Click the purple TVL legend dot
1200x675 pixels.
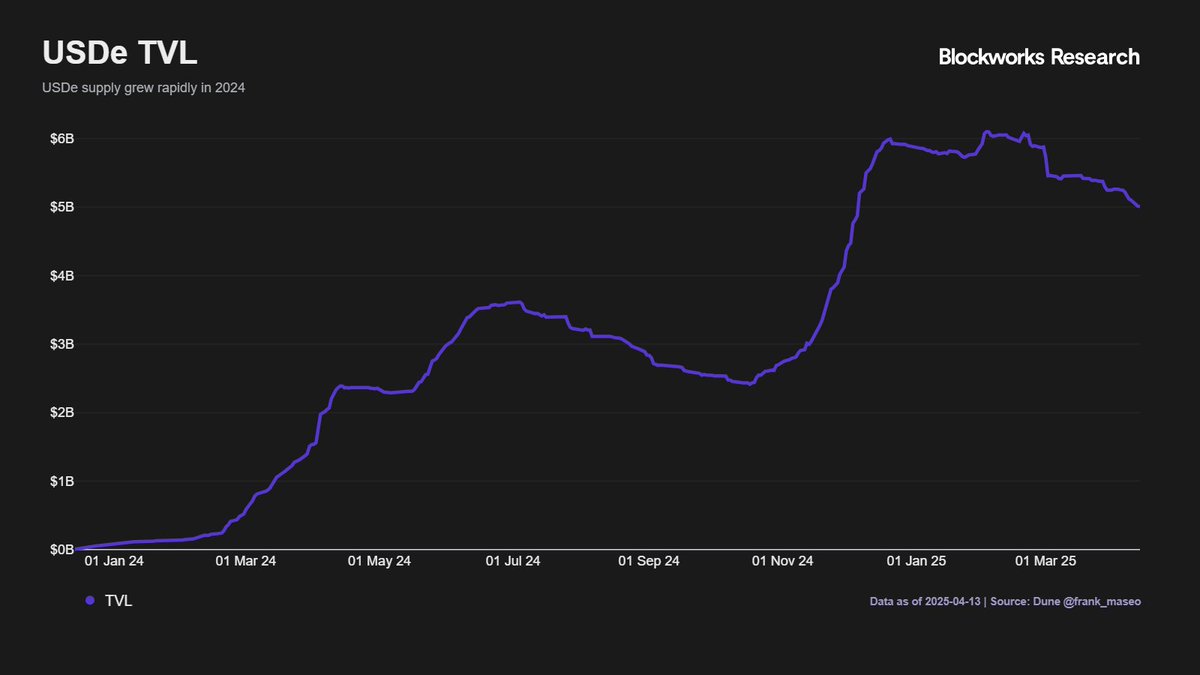[90, 601]
